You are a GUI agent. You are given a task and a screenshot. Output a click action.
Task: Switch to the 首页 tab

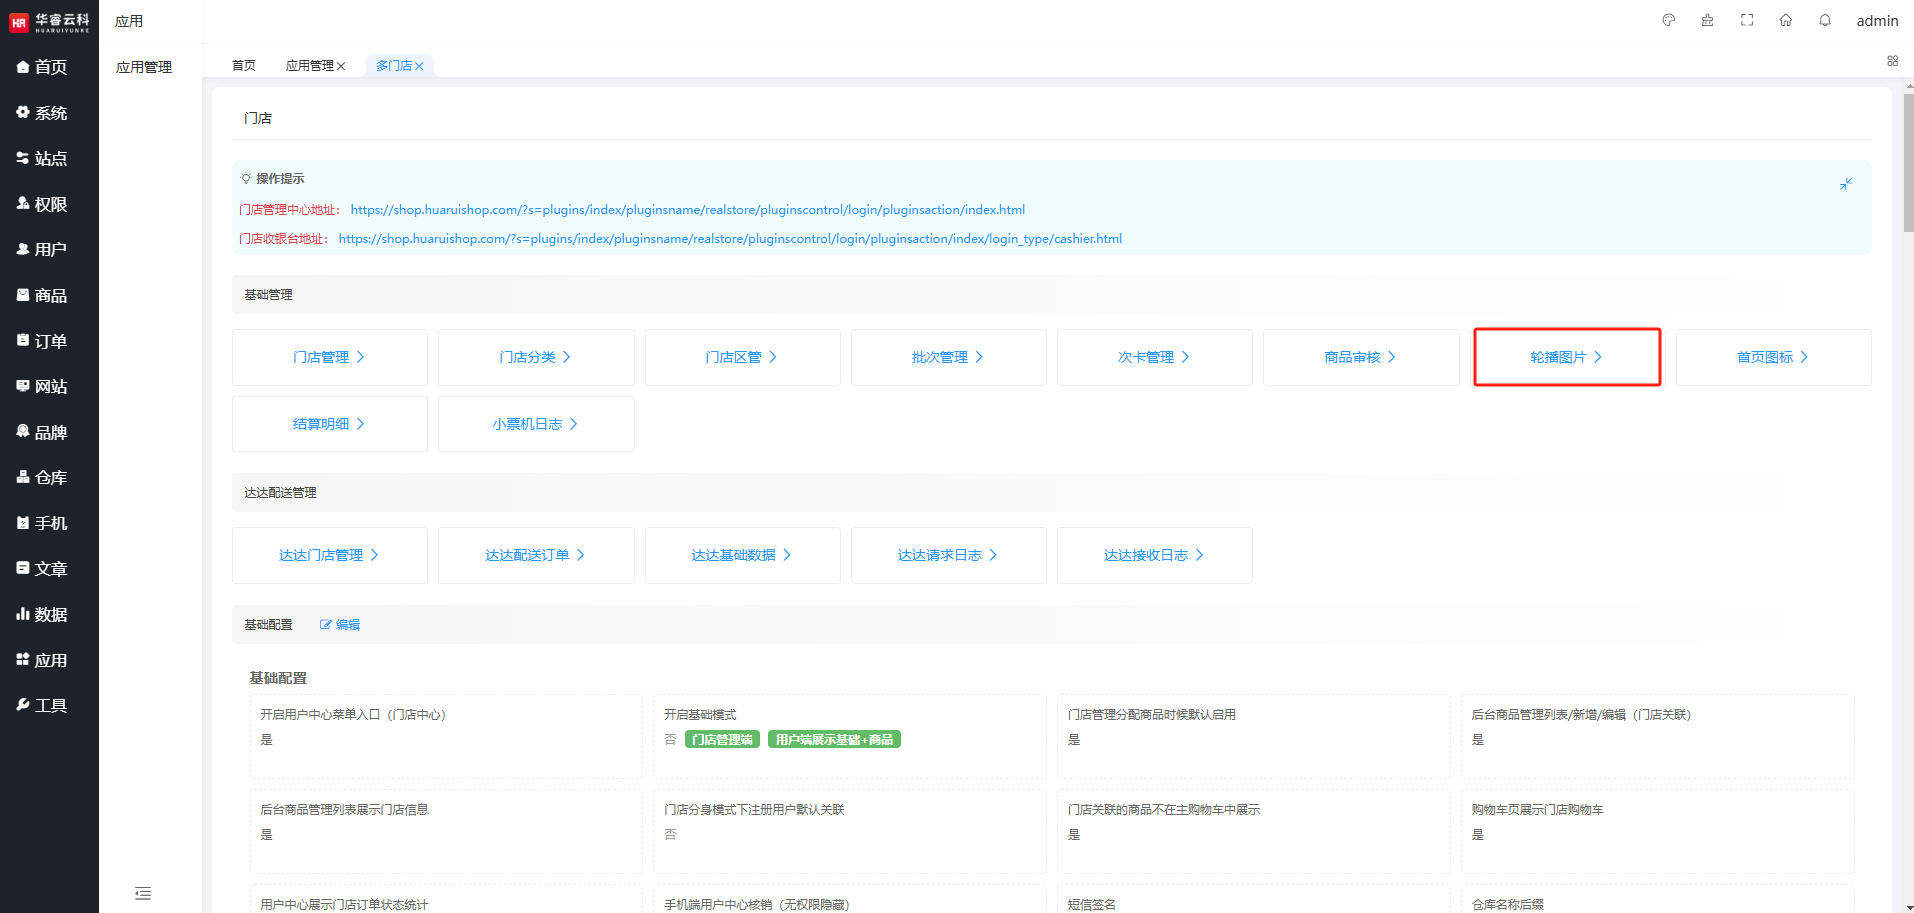(244, 66)
